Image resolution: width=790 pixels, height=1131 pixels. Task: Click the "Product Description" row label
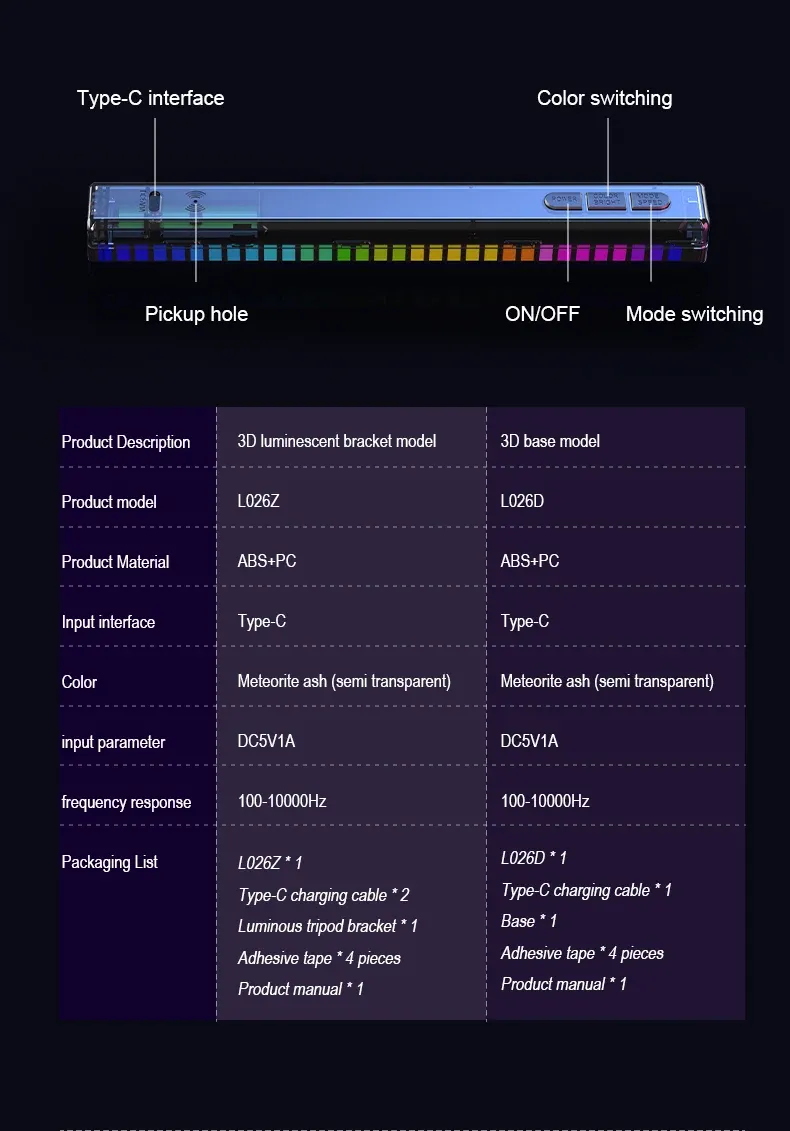[126, 442]
